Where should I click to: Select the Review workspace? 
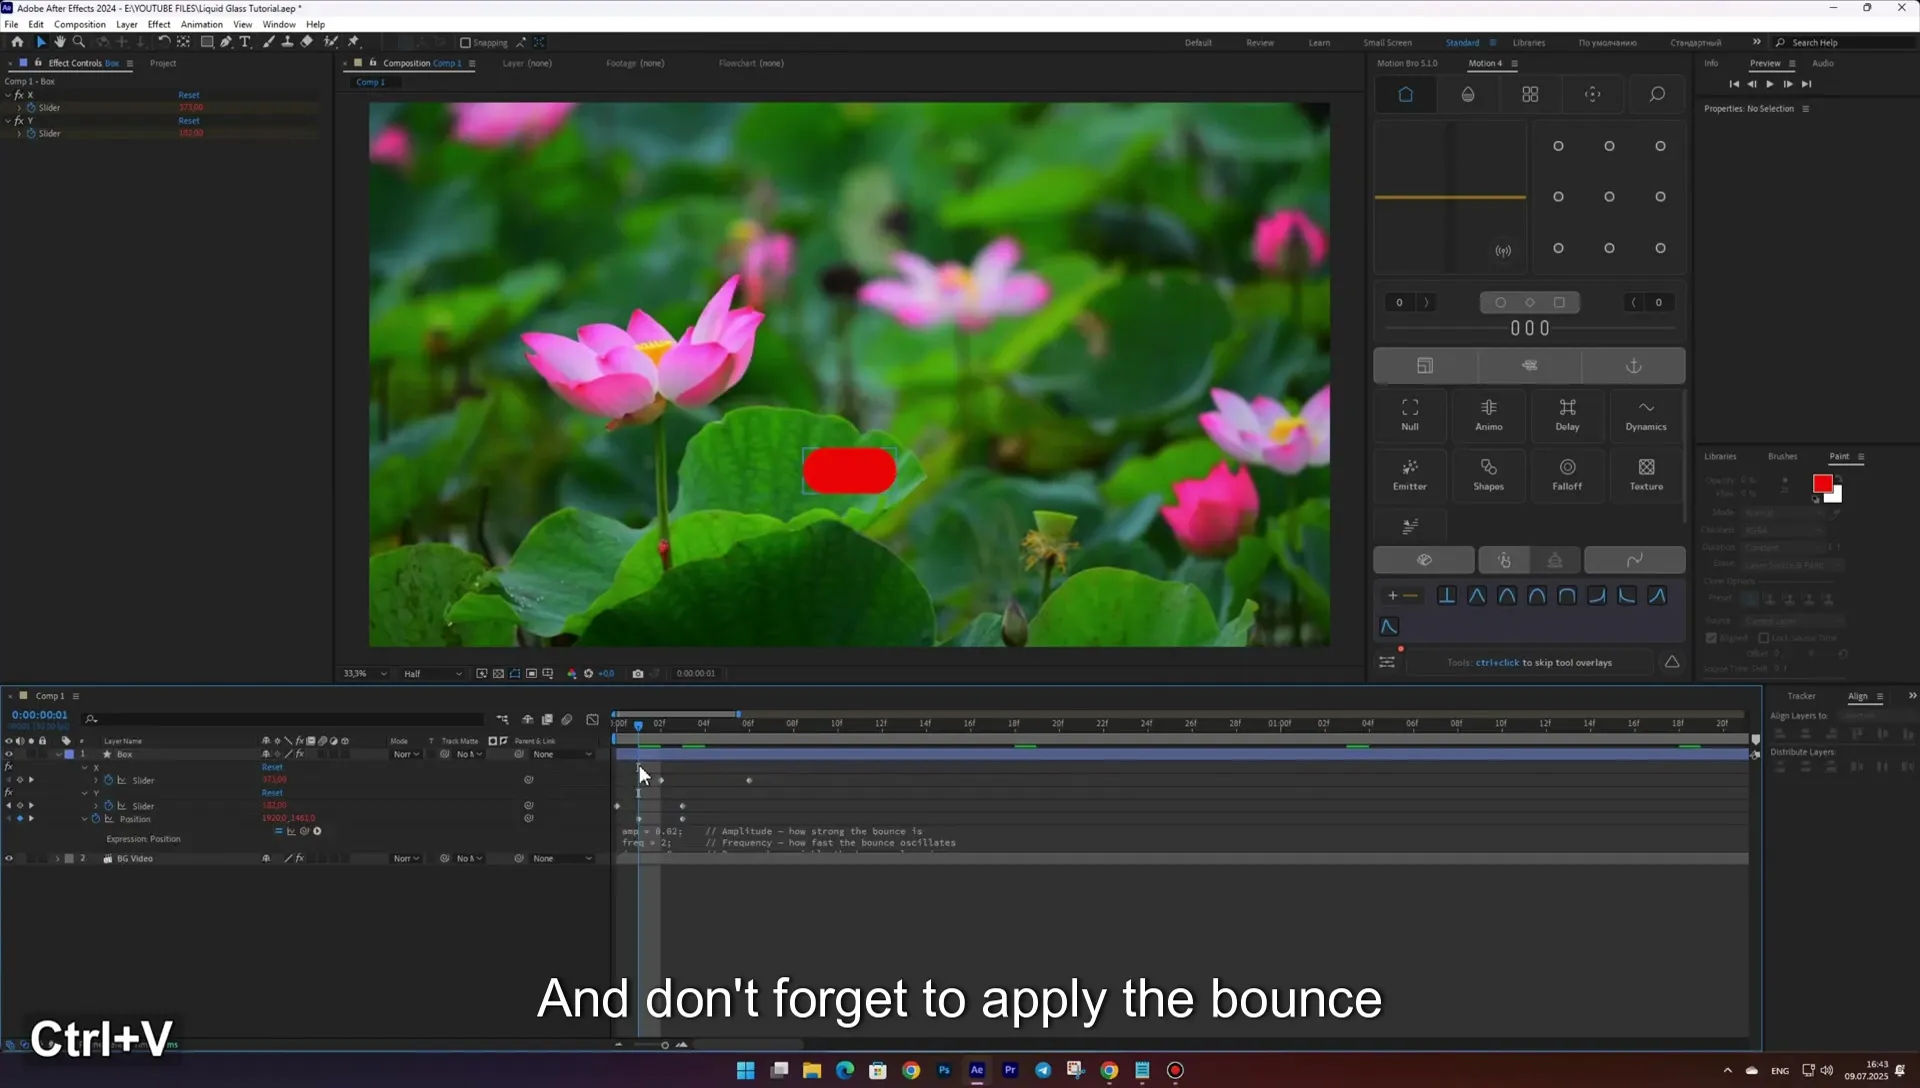(x=1260, y=43)
